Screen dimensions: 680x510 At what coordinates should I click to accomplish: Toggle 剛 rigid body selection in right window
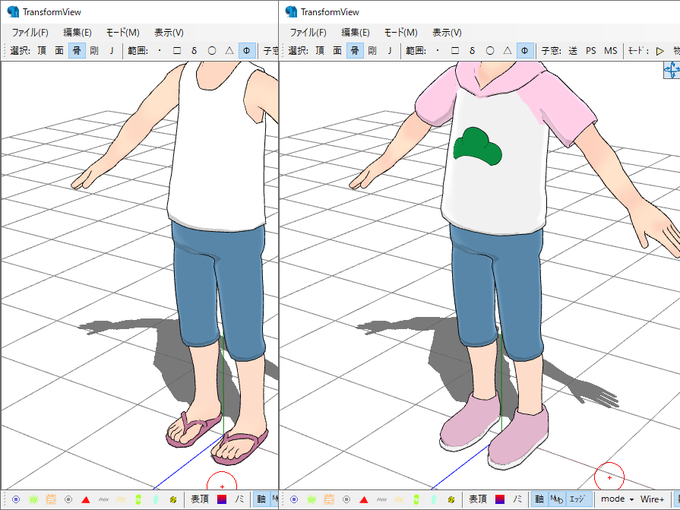372,51
